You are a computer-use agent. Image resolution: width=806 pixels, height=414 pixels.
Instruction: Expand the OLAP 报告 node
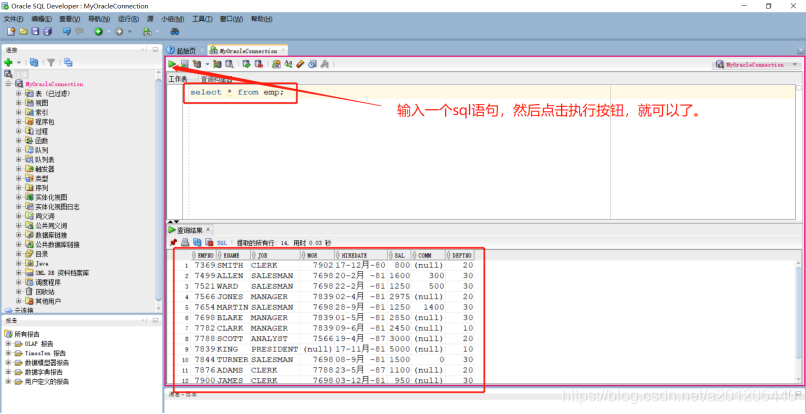click(8, 344)
